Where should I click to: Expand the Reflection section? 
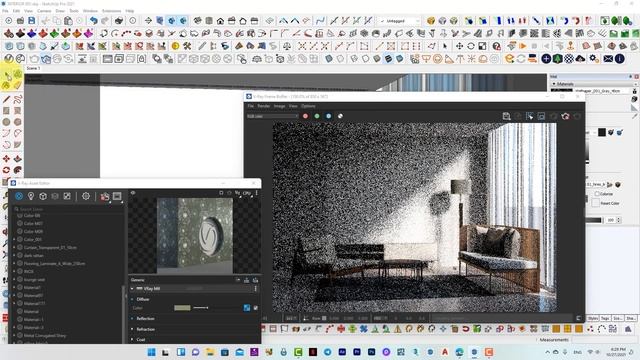132,318
